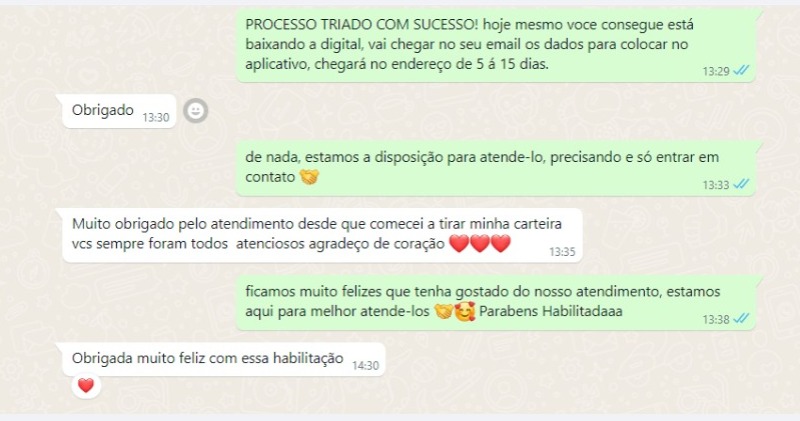The height and width of the screenshot is (421, 800).
Task: Select the 'Obrigado' message bubble
Action: [x=119, y=111]
